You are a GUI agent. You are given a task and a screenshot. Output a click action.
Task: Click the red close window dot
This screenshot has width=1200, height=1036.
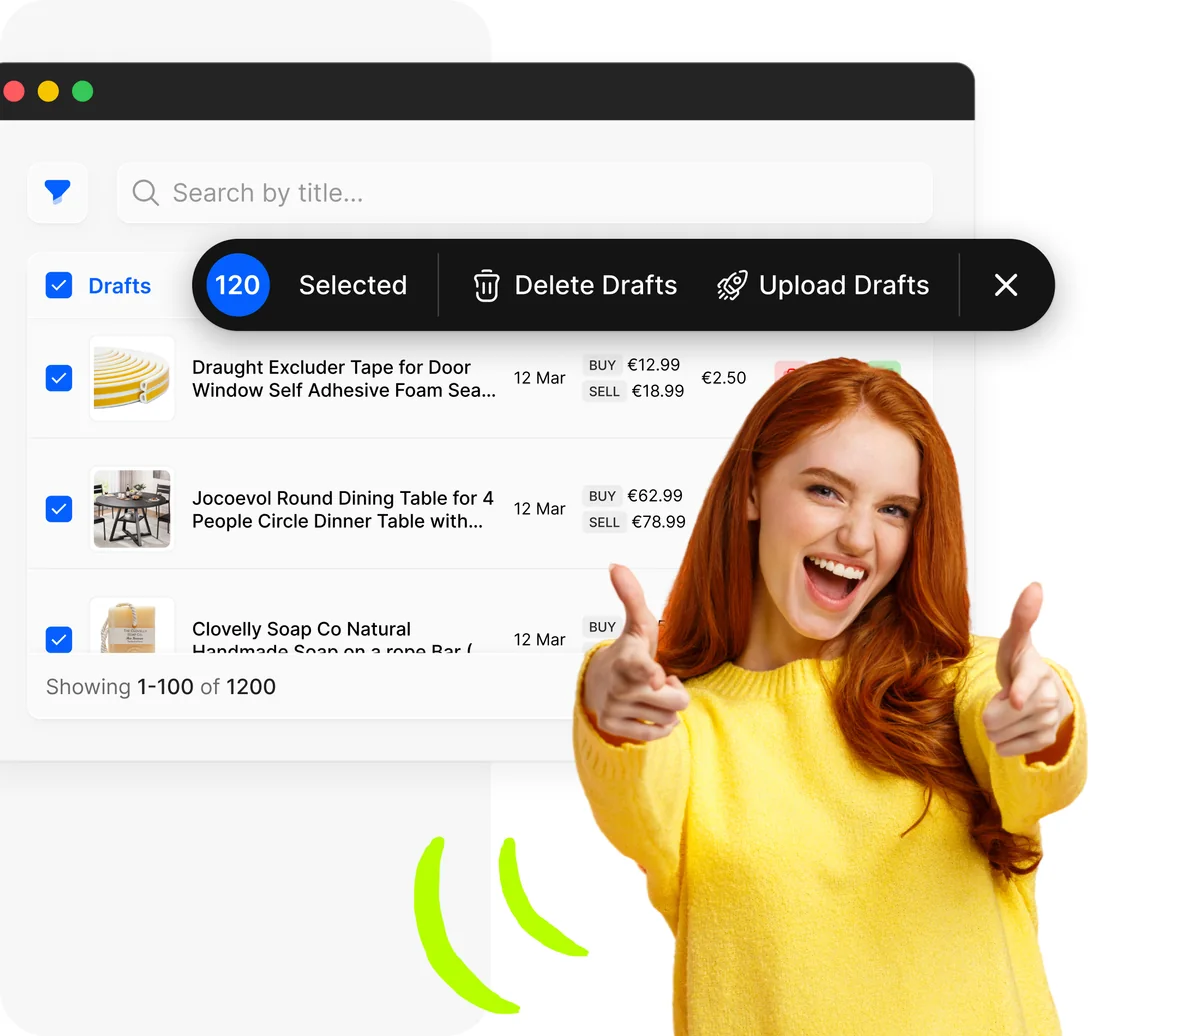(14, 91)
